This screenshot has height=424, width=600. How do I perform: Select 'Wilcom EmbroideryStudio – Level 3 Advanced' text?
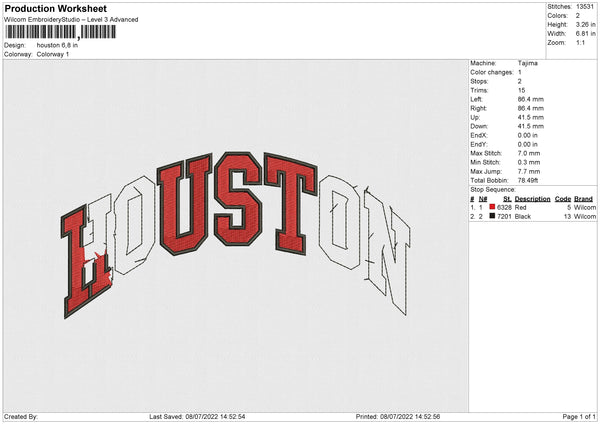pos(71,20)
